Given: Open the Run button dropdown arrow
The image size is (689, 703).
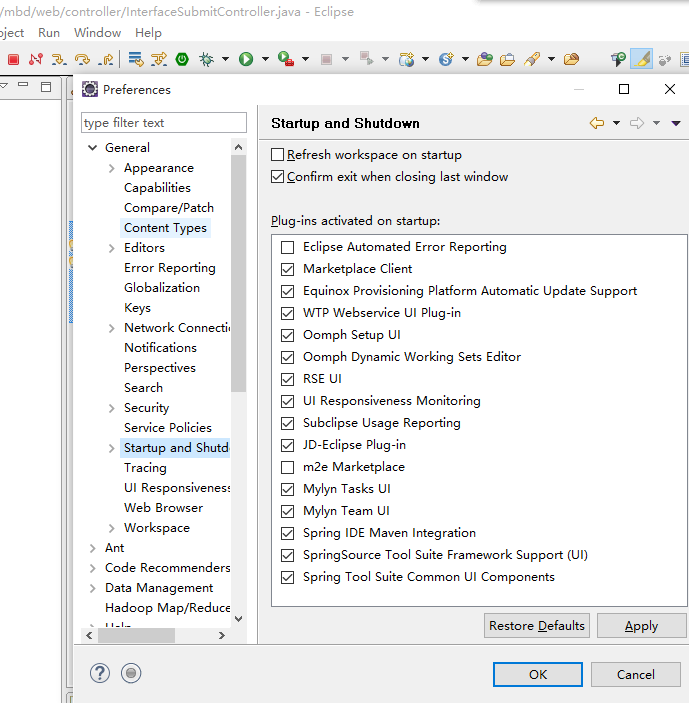Looking at the screenshot, I should (265, 59).
